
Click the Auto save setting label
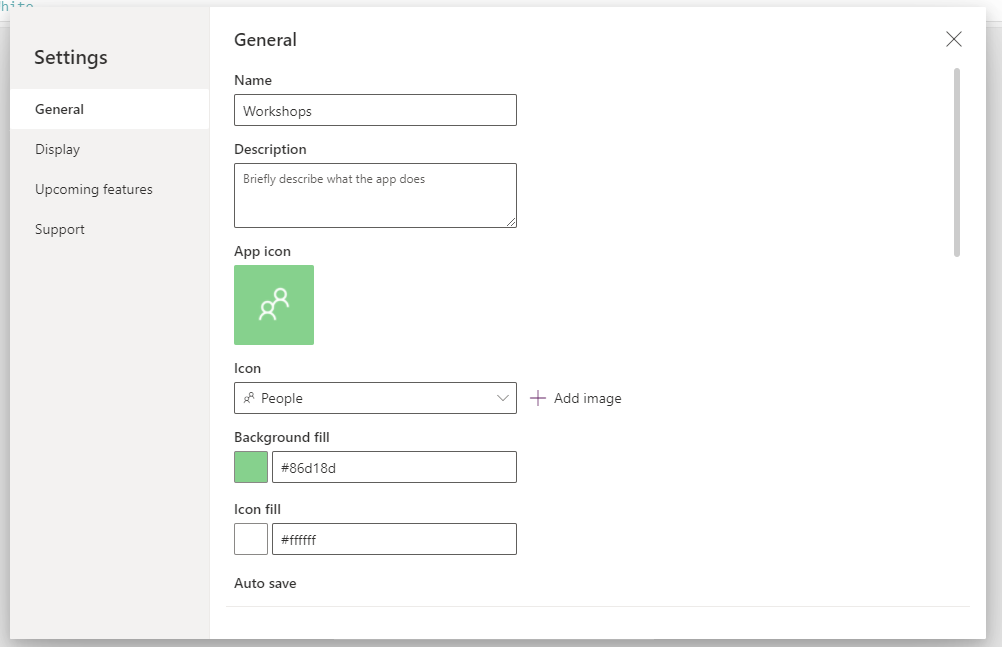tap(265, 583)
